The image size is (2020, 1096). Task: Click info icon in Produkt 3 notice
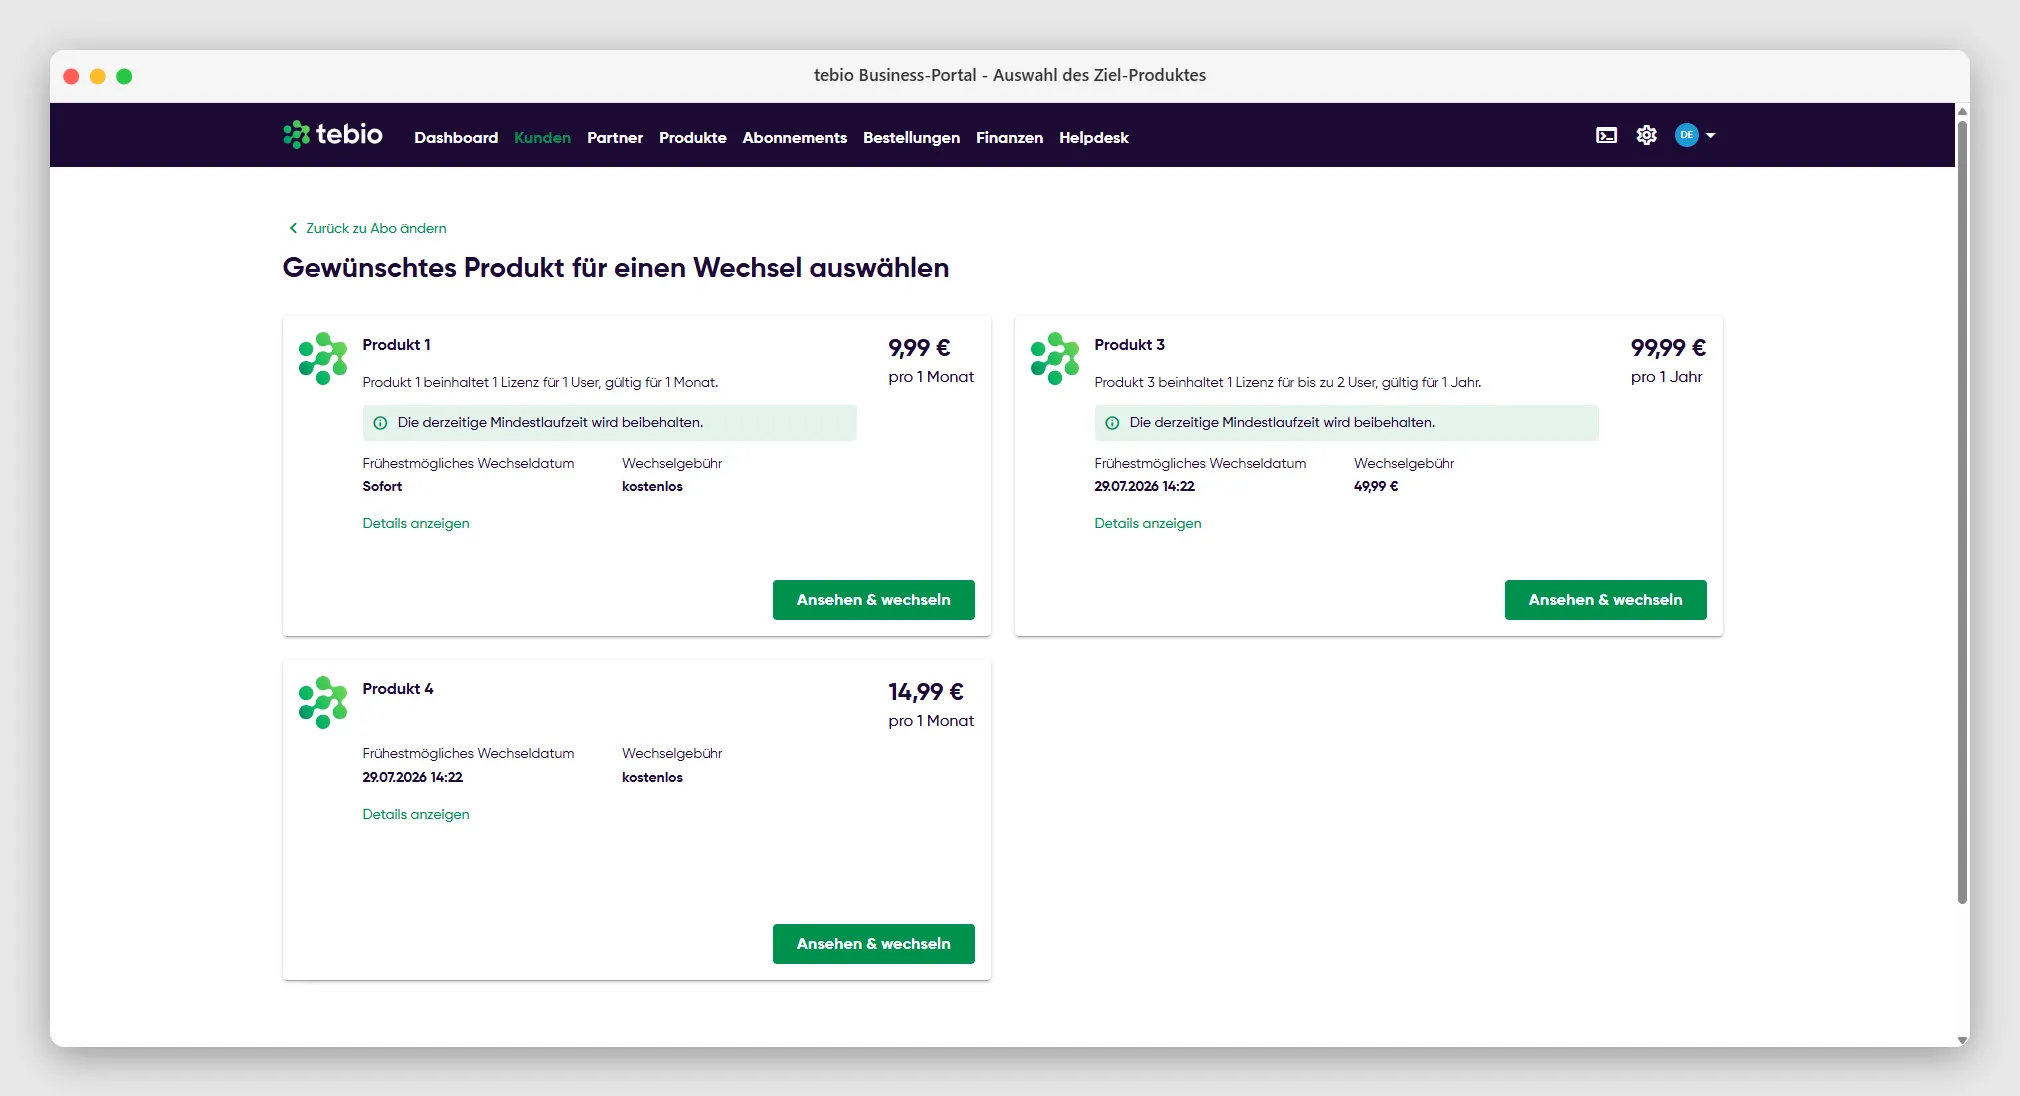pos(1112,423)
